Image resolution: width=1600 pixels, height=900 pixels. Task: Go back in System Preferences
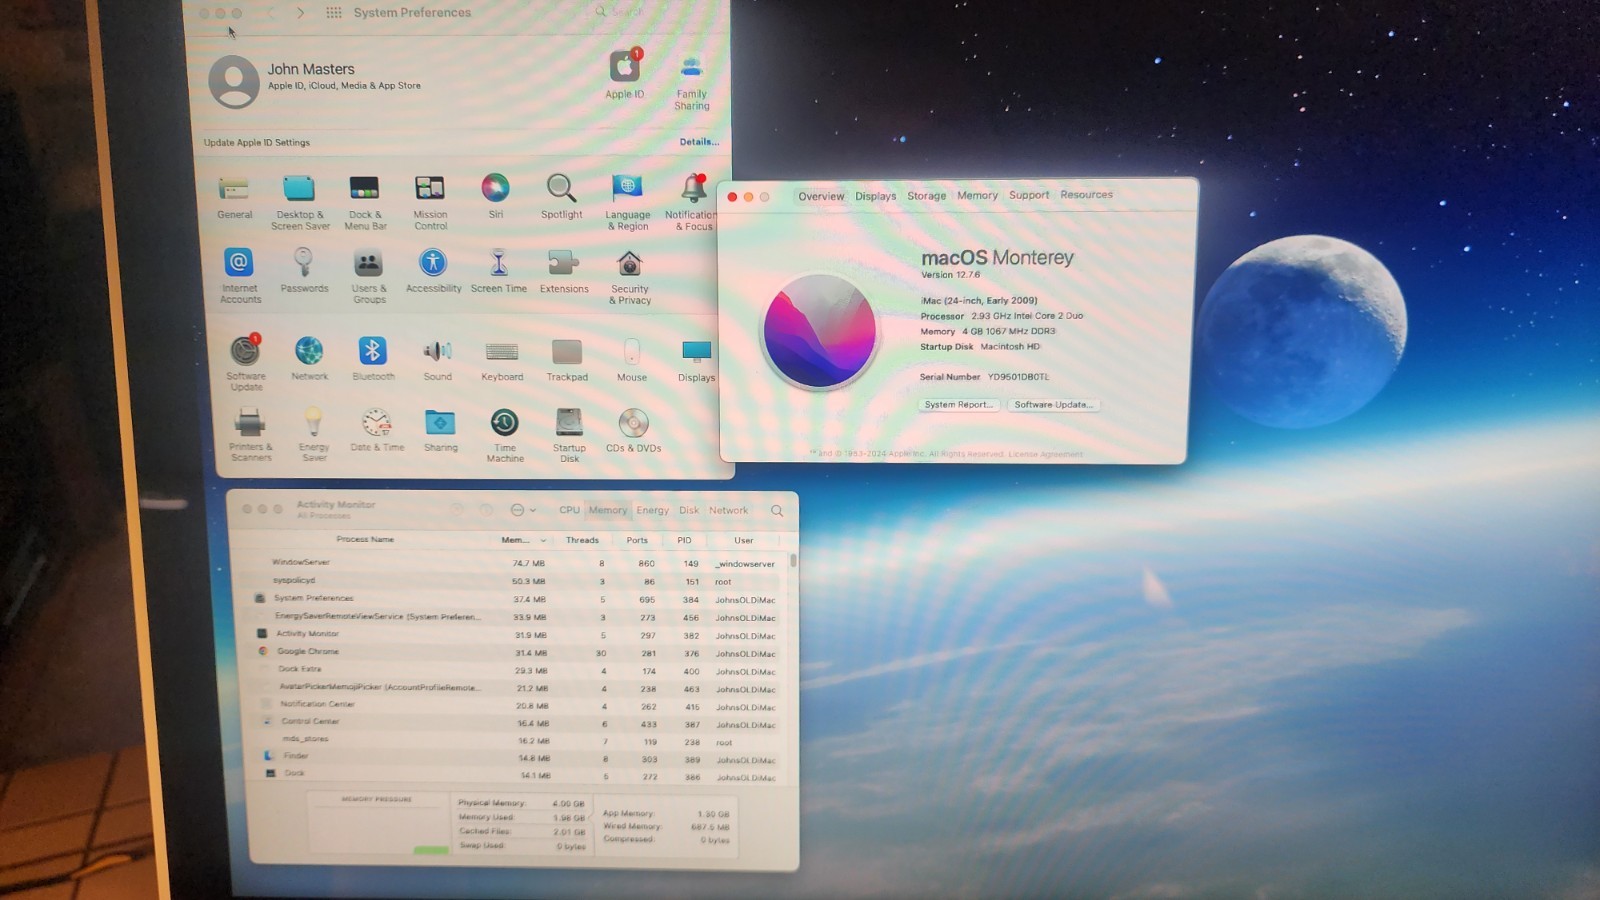[x=270, y=12]
